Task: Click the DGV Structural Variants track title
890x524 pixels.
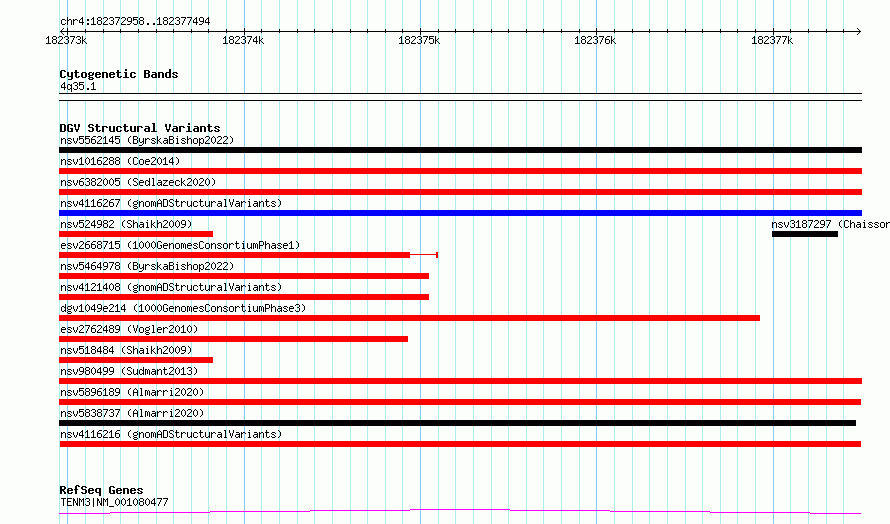Action: [140, 128]
